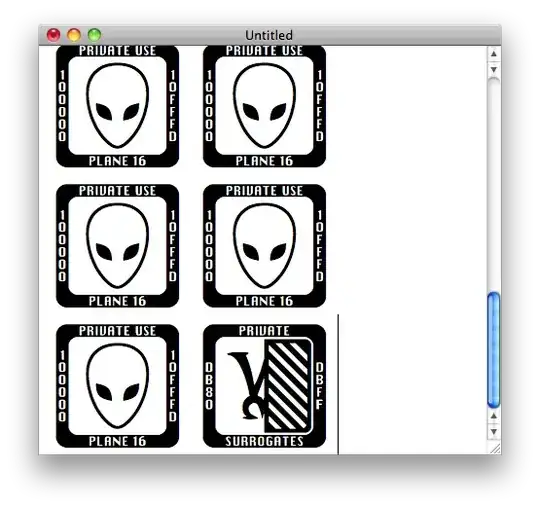Zoom the window using the green button
The height and width of the screenshot is (508, 540).
(x=94, y=35)
